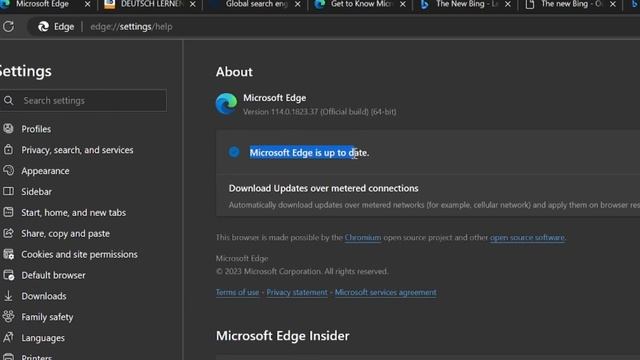Open Sidebar settings

pos(36,192)
